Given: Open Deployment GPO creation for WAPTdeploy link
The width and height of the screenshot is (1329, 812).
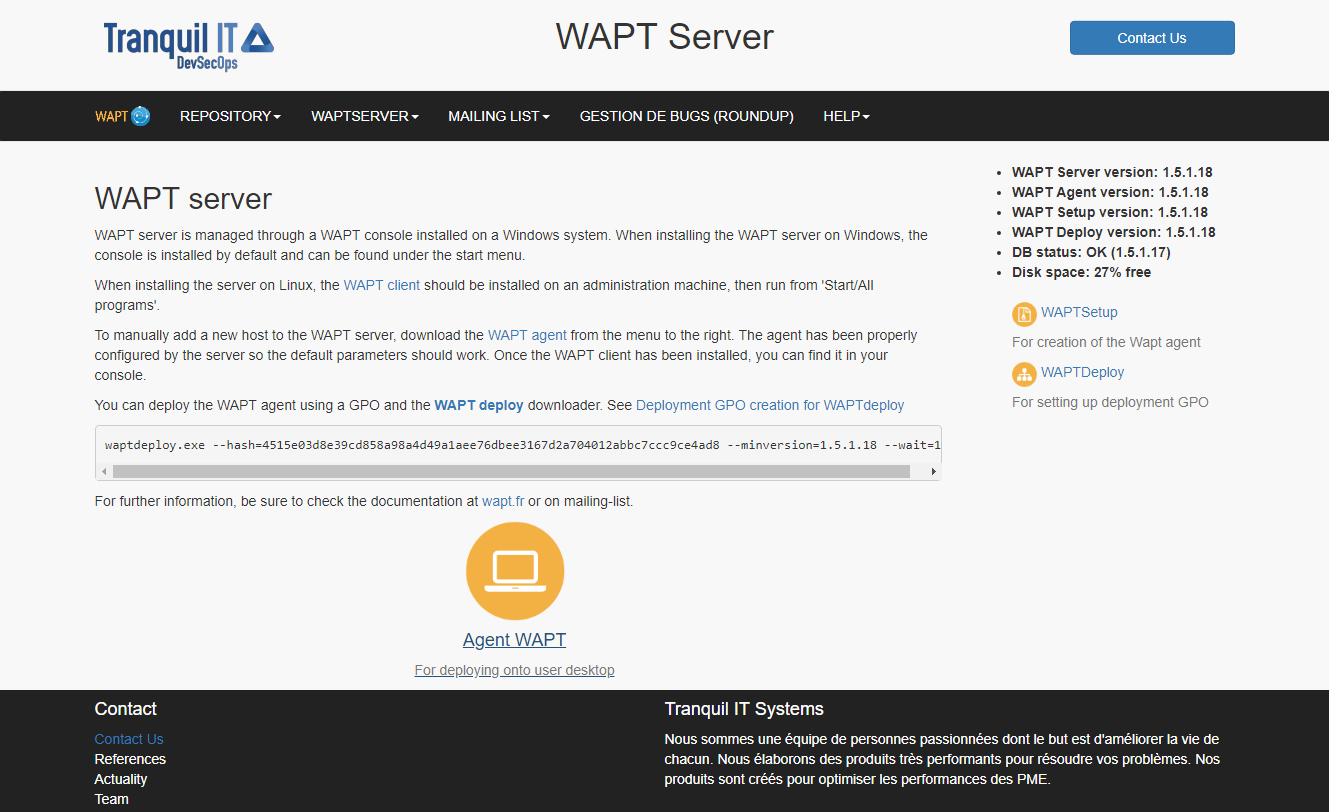Looking at the screenshot, I should pyautogui.click(x=770, y=405).
